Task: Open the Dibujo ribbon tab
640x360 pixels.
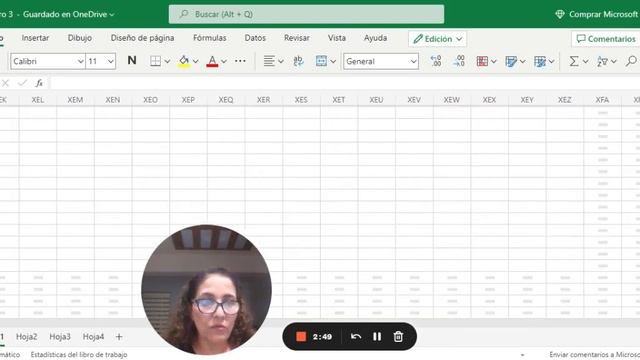Action: (x=80, y=38)
